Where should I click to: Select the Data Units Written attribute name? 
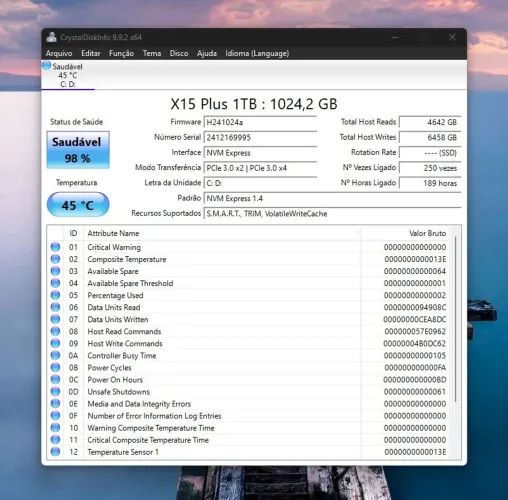(x=118, y=319)
